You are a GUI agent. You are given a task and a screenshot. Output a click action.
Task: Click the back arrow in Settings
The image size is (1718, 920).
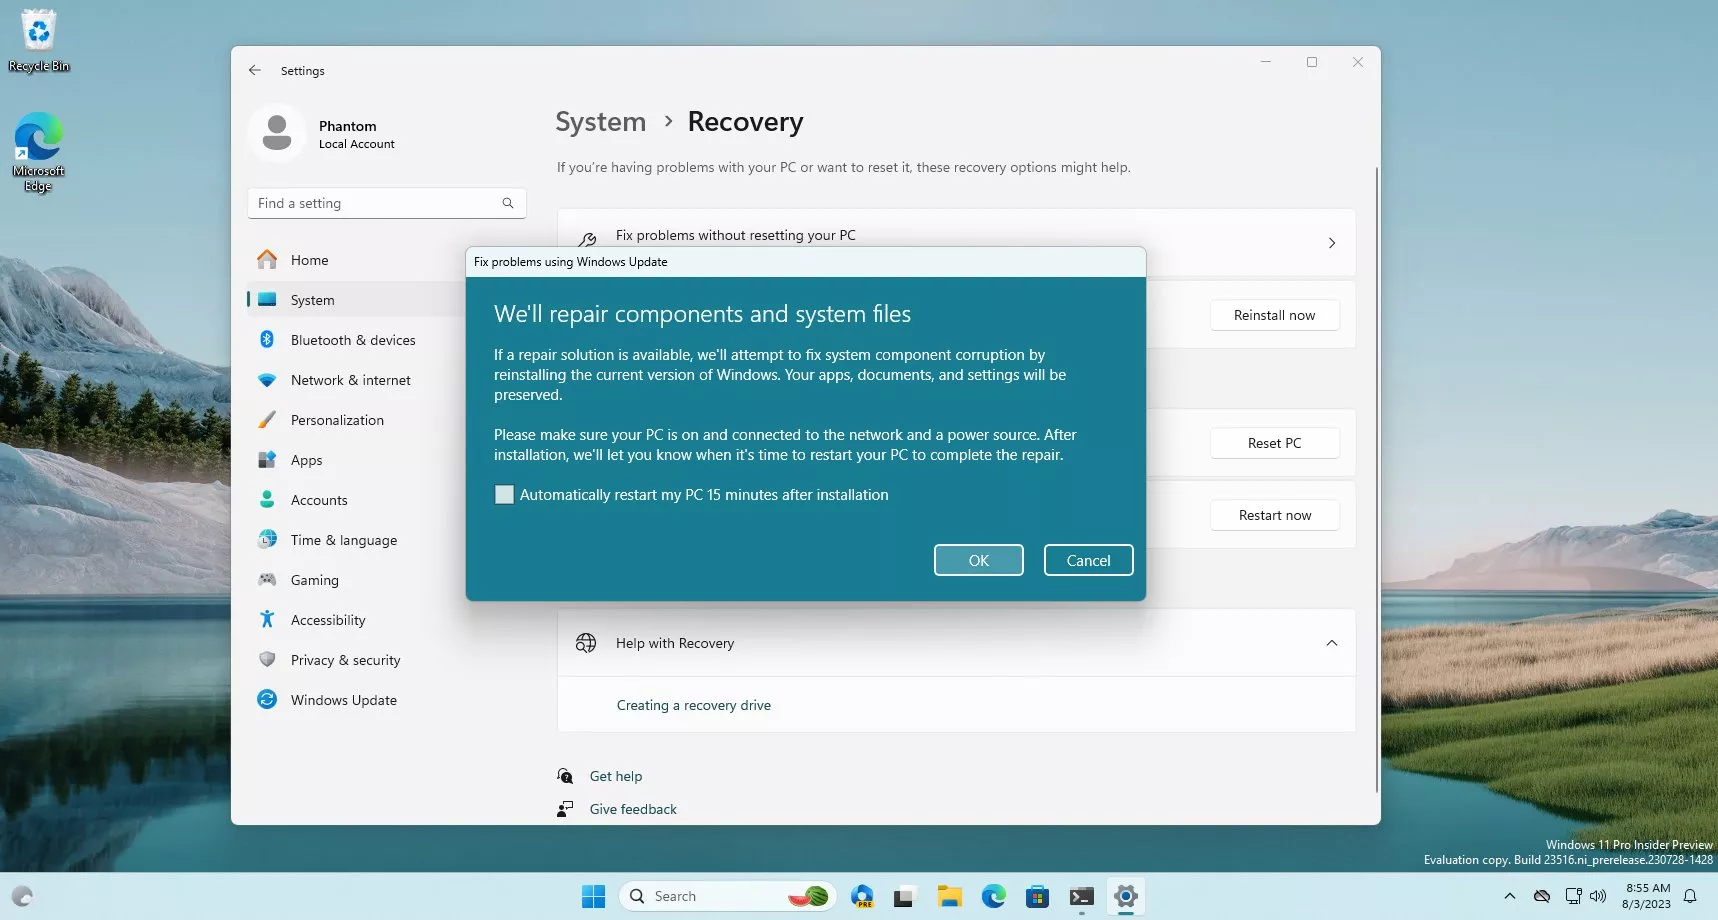pos(255,71)
